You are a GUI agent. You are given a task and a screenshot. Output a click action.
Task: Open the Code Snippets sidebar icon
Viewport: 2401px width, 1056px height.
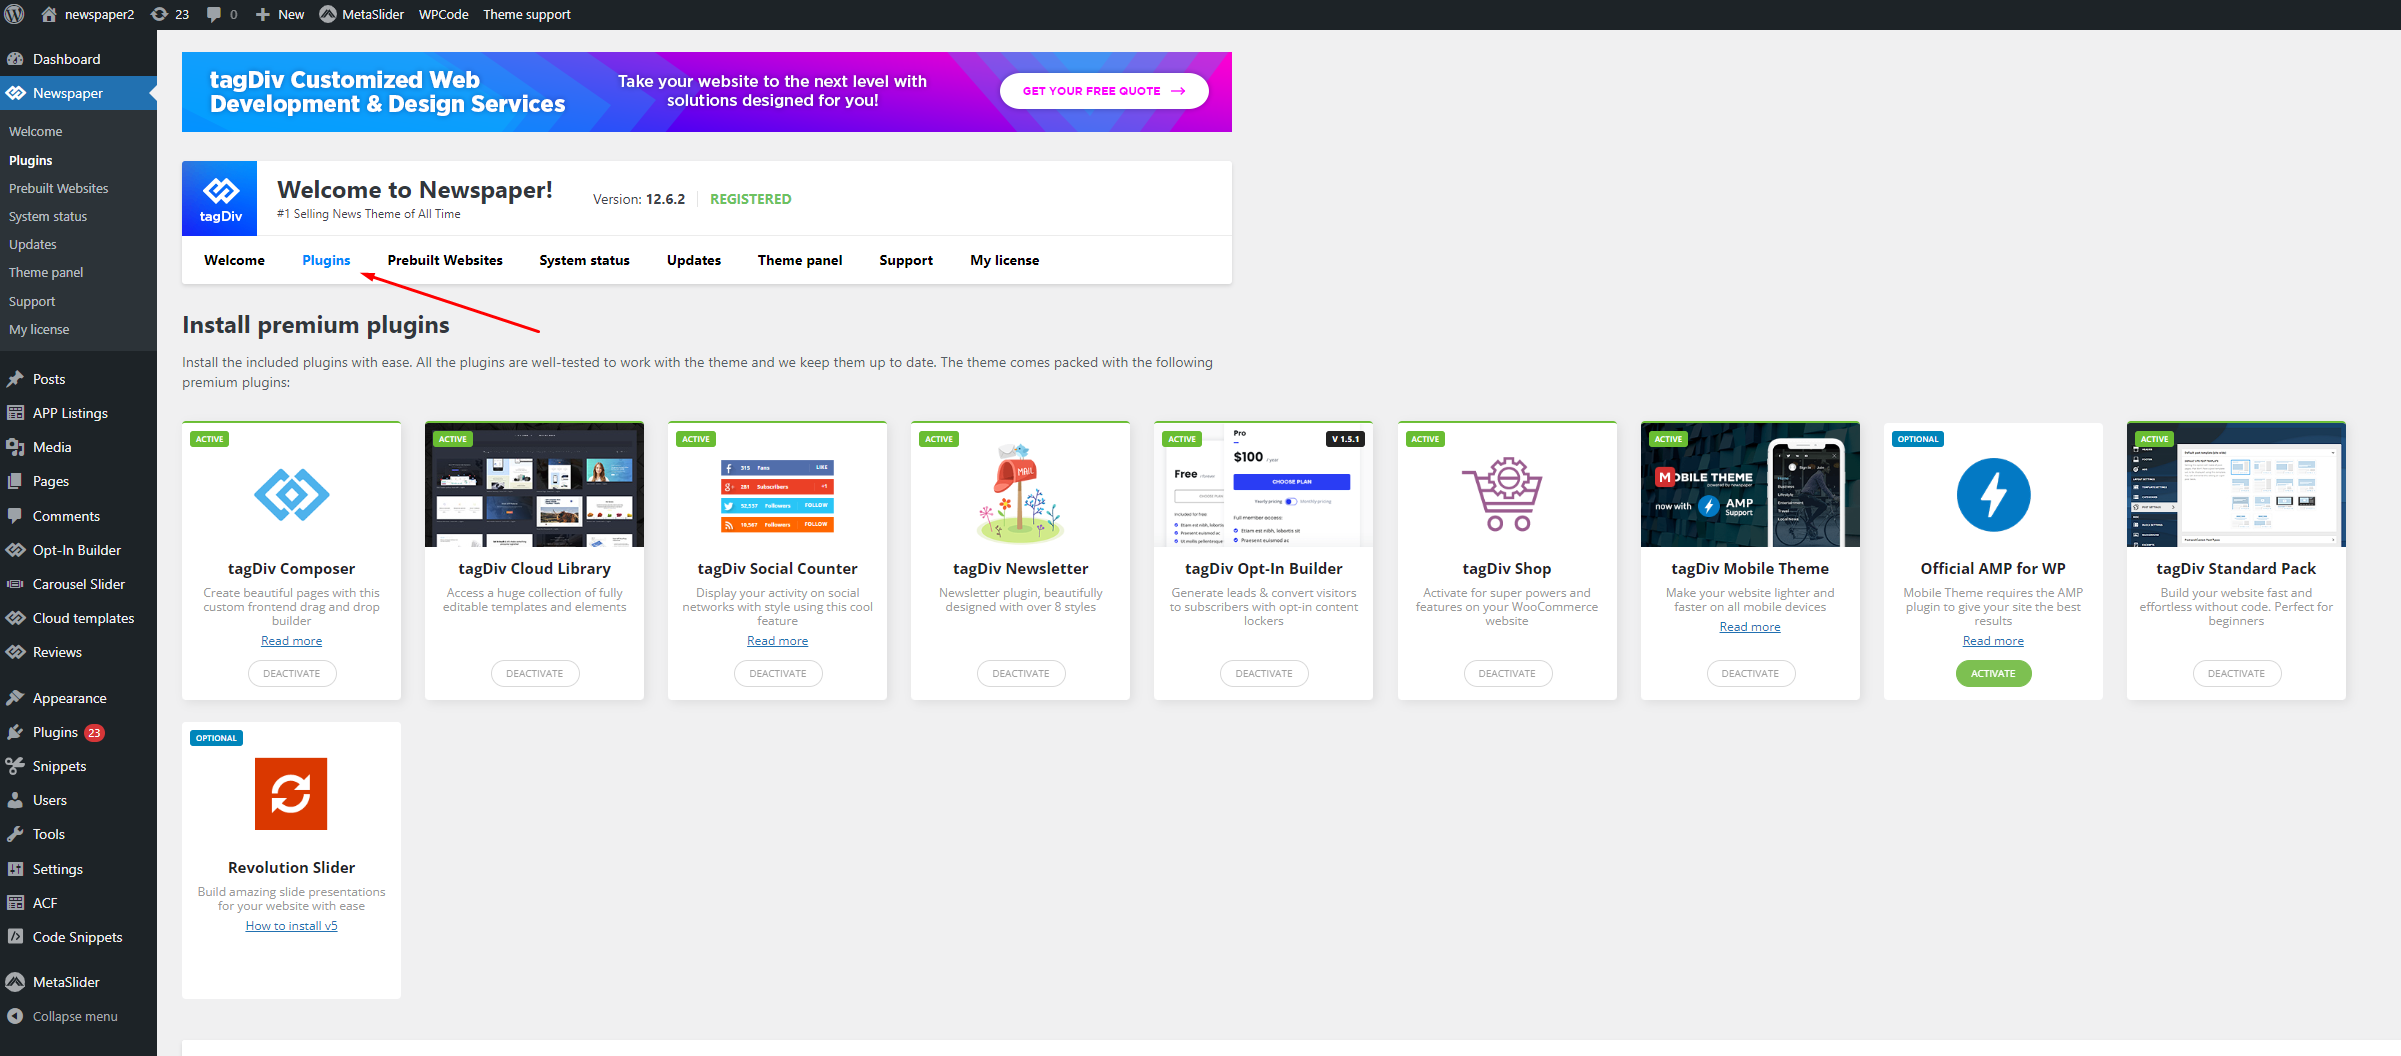pyautogui.click(x=15, y=937)
